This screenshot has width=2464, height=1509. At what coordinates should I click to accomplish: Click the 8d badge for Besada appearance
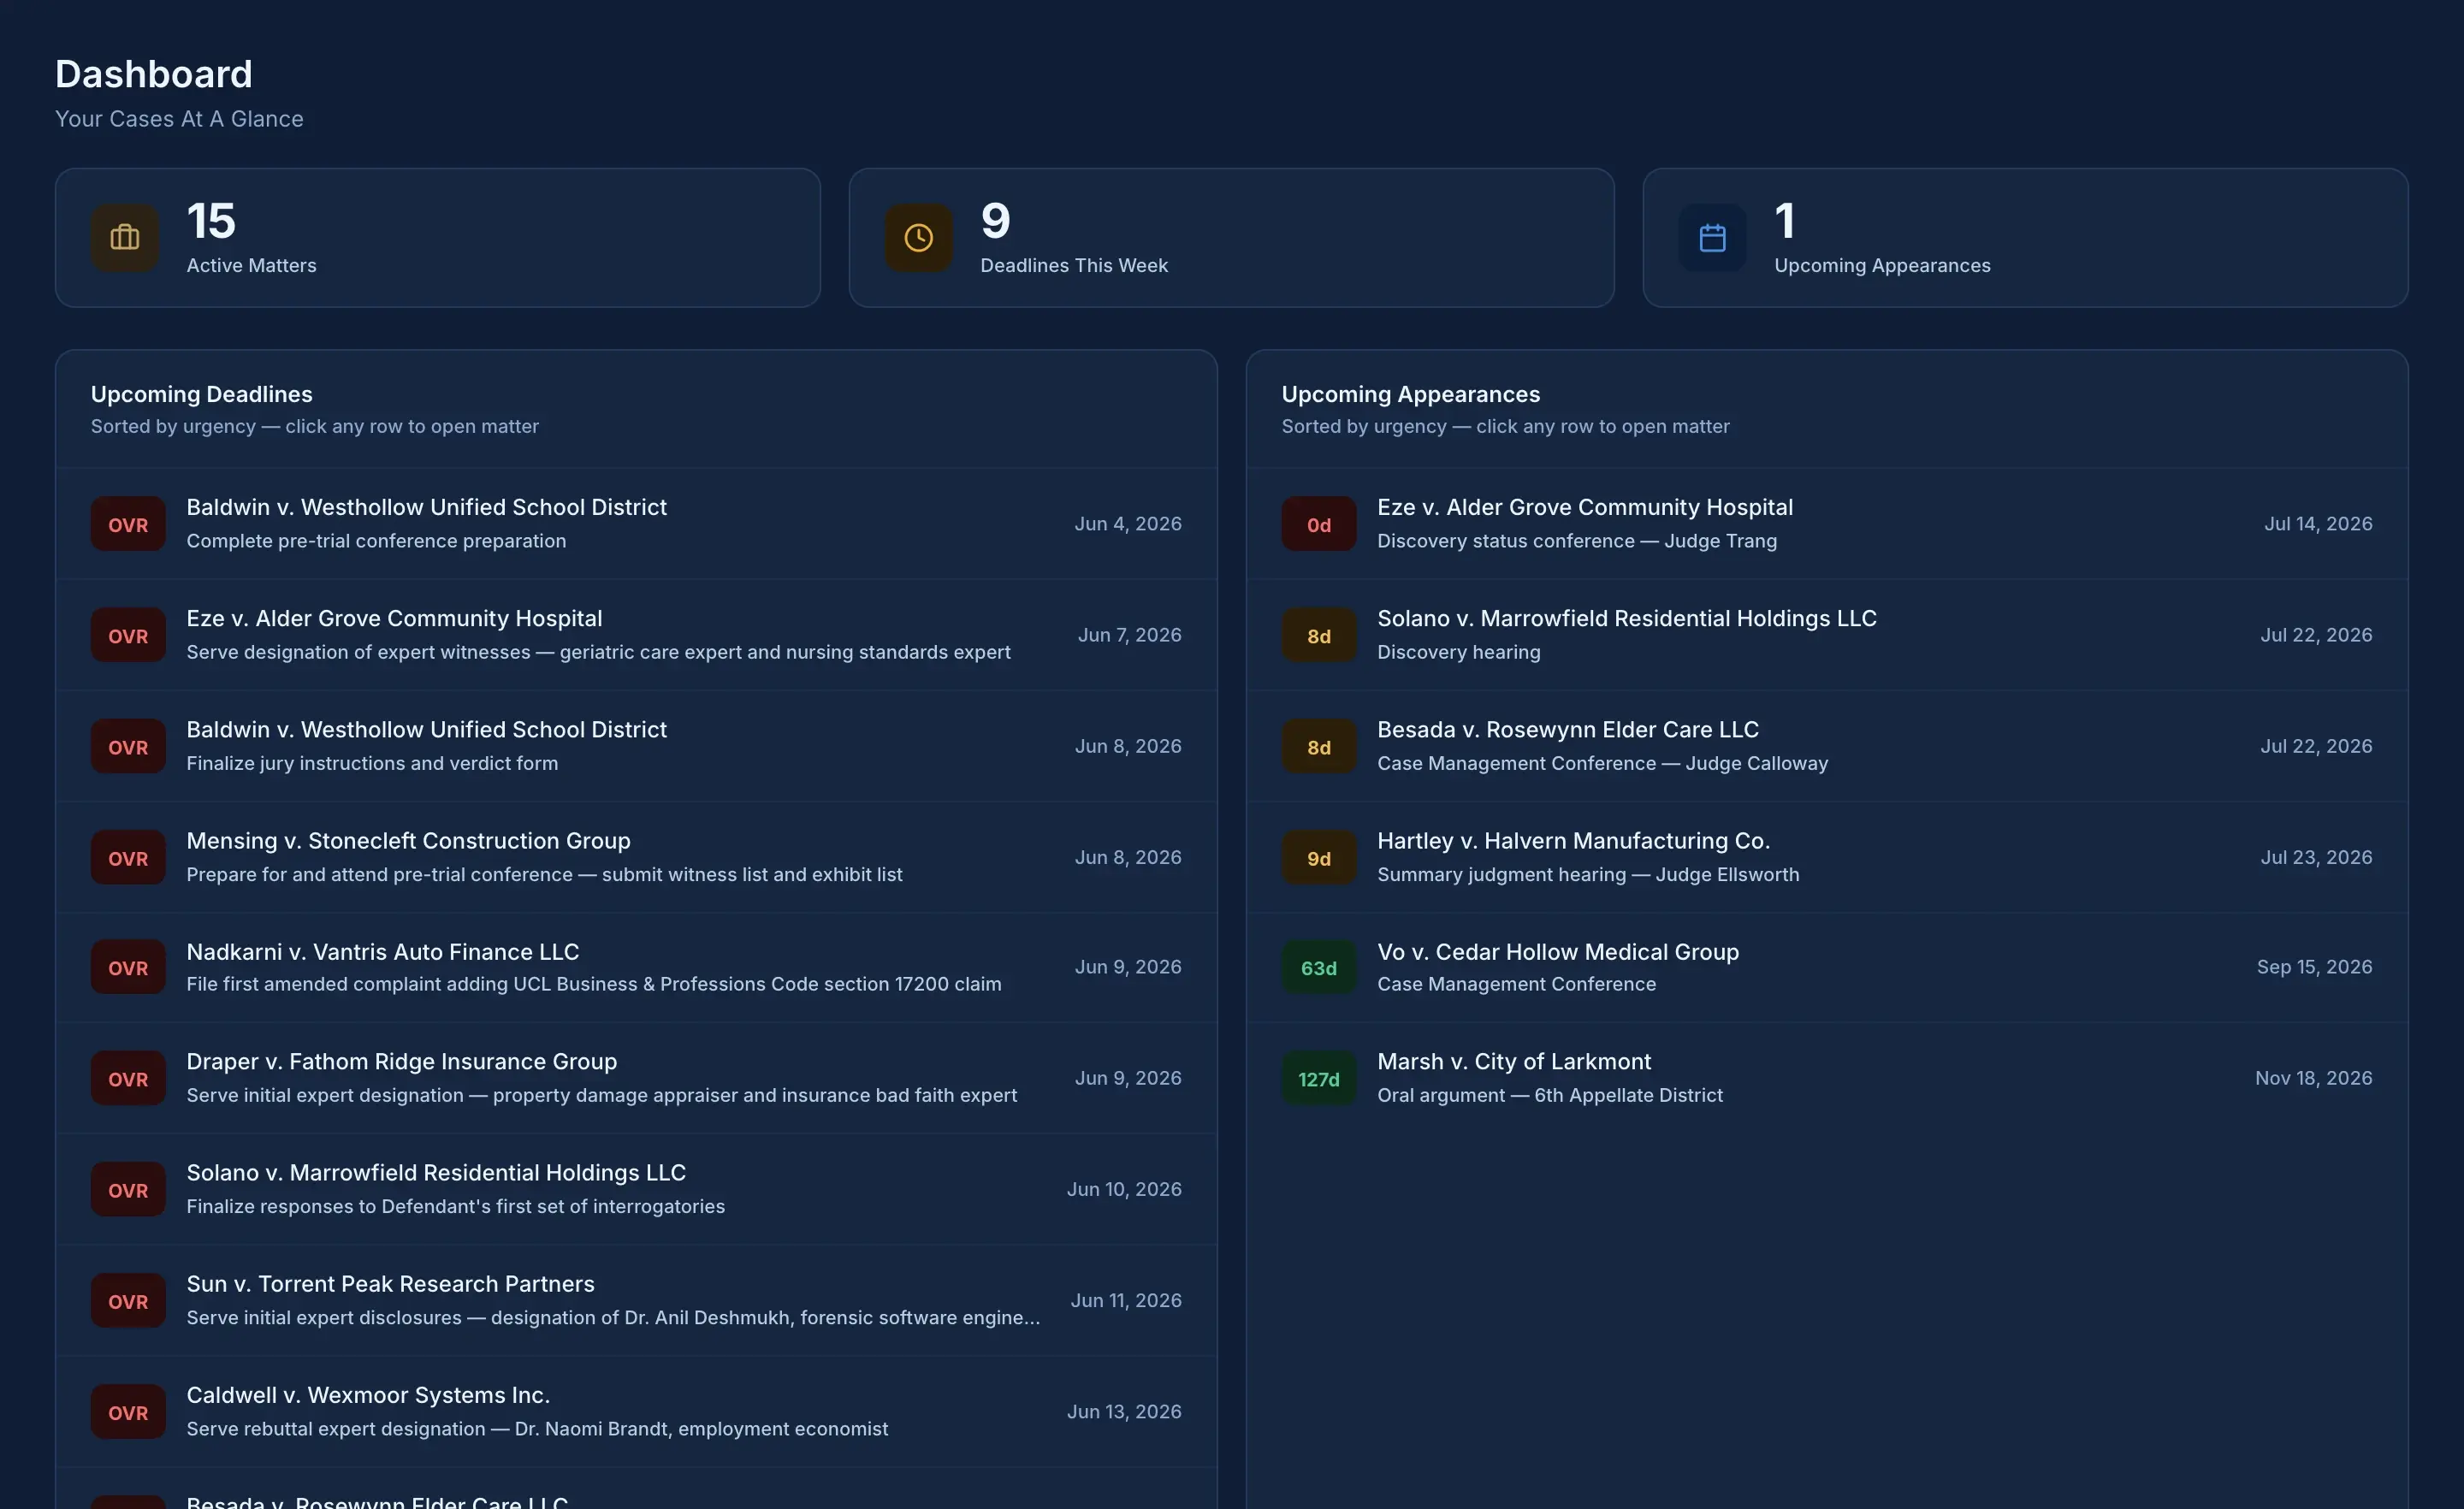[x=1319, y=746]
